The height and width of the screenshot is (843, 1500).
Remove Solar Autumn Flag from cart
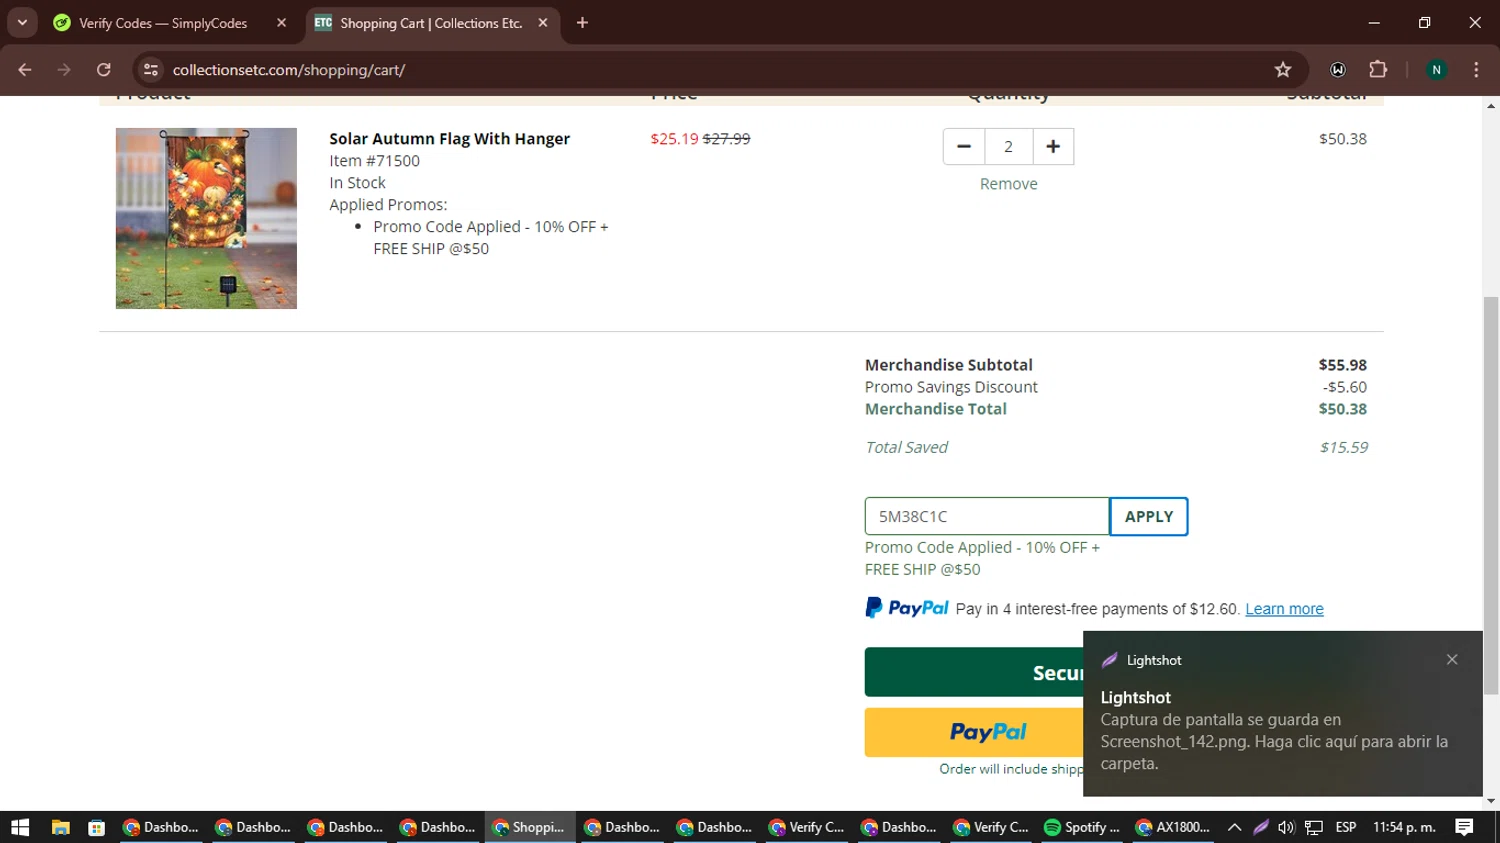tap(1008, 184)
